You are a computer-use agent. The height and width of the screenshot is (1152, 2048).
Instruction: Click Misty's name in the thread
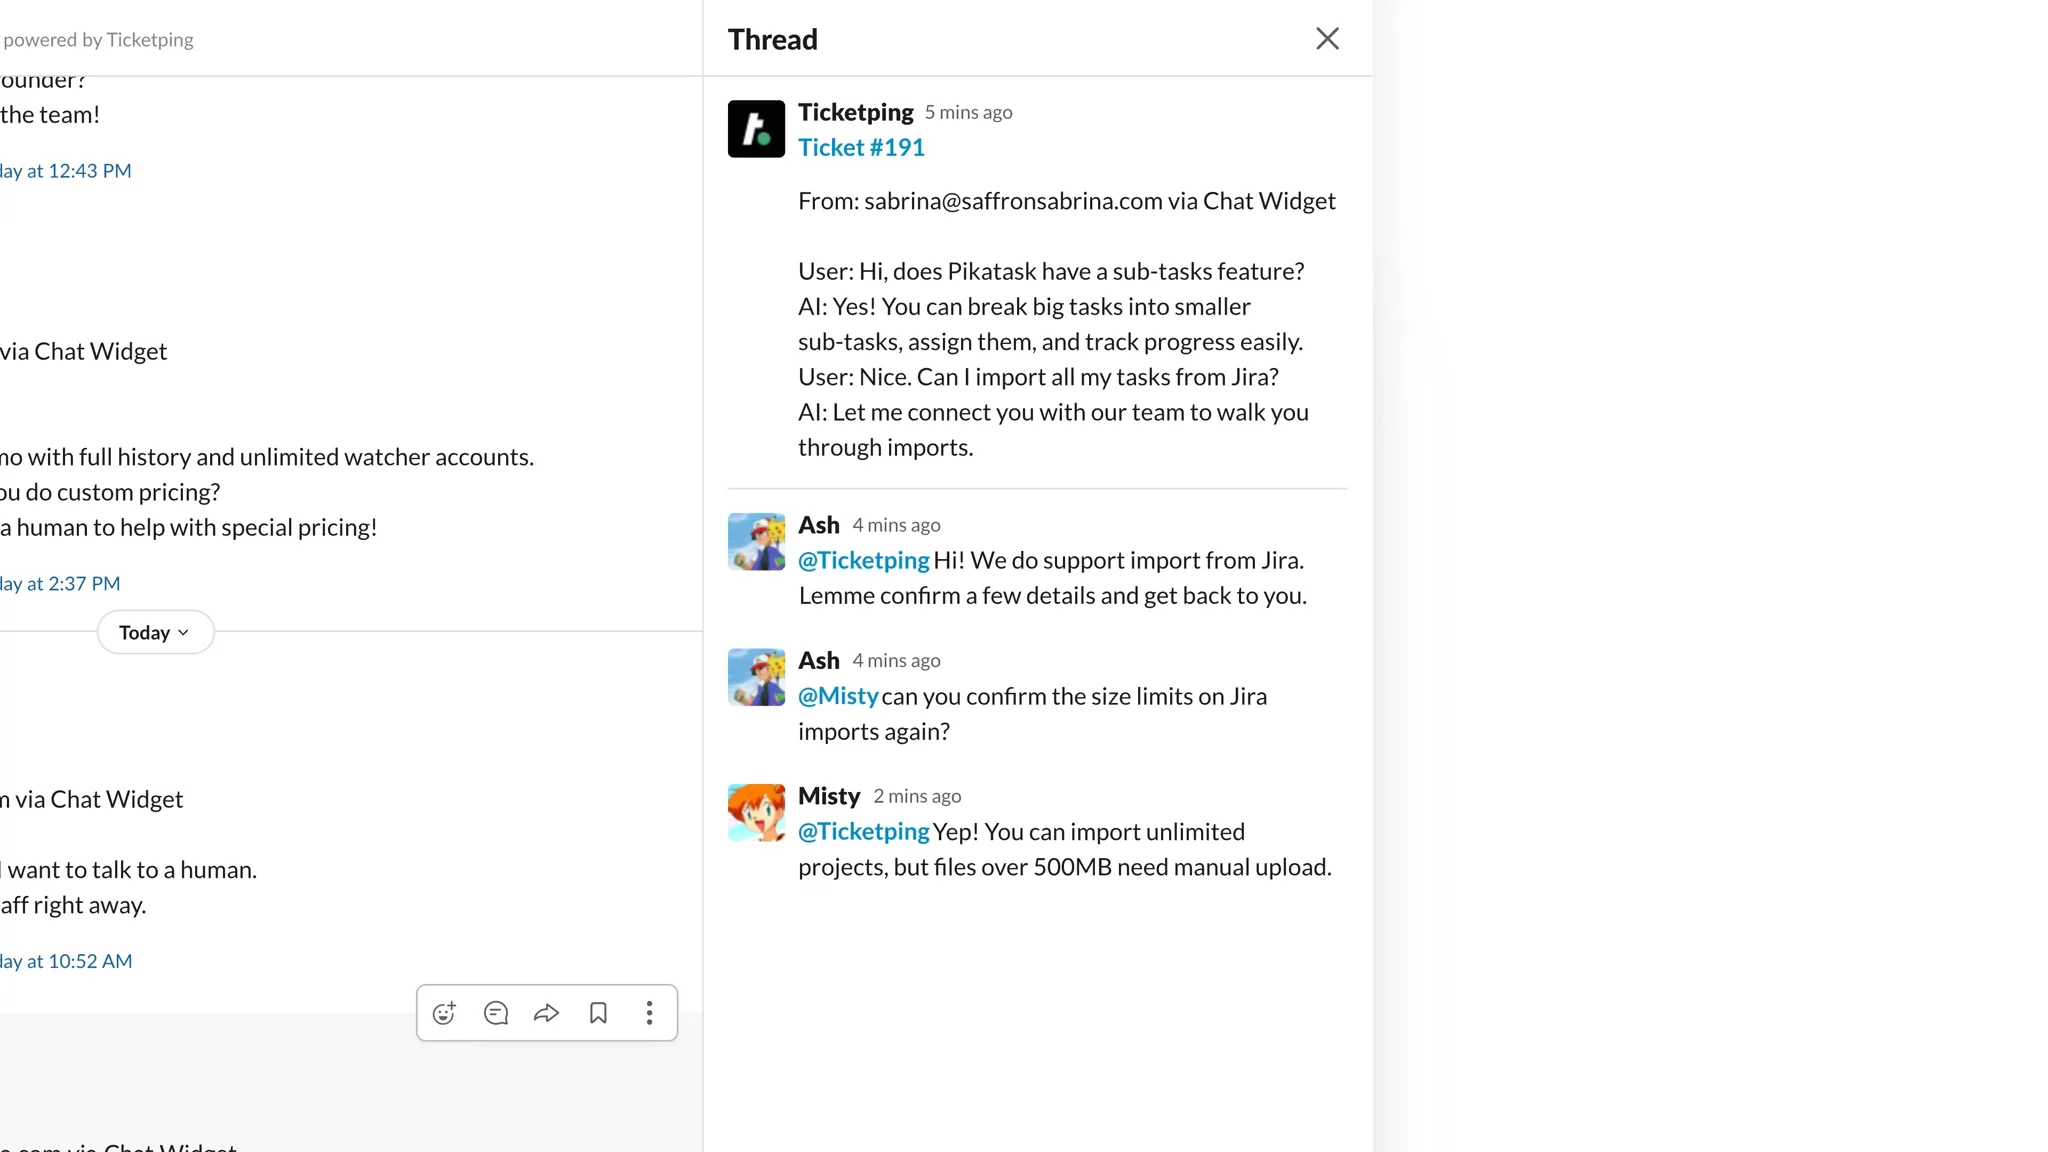point(829,796)
